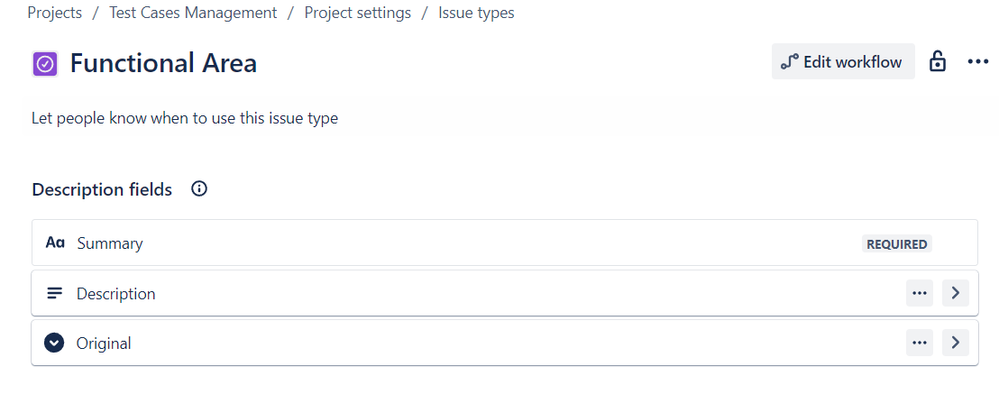999x403 pixels.
Task: Go to Projects breadcrumb link
Action: click(55, 13)
